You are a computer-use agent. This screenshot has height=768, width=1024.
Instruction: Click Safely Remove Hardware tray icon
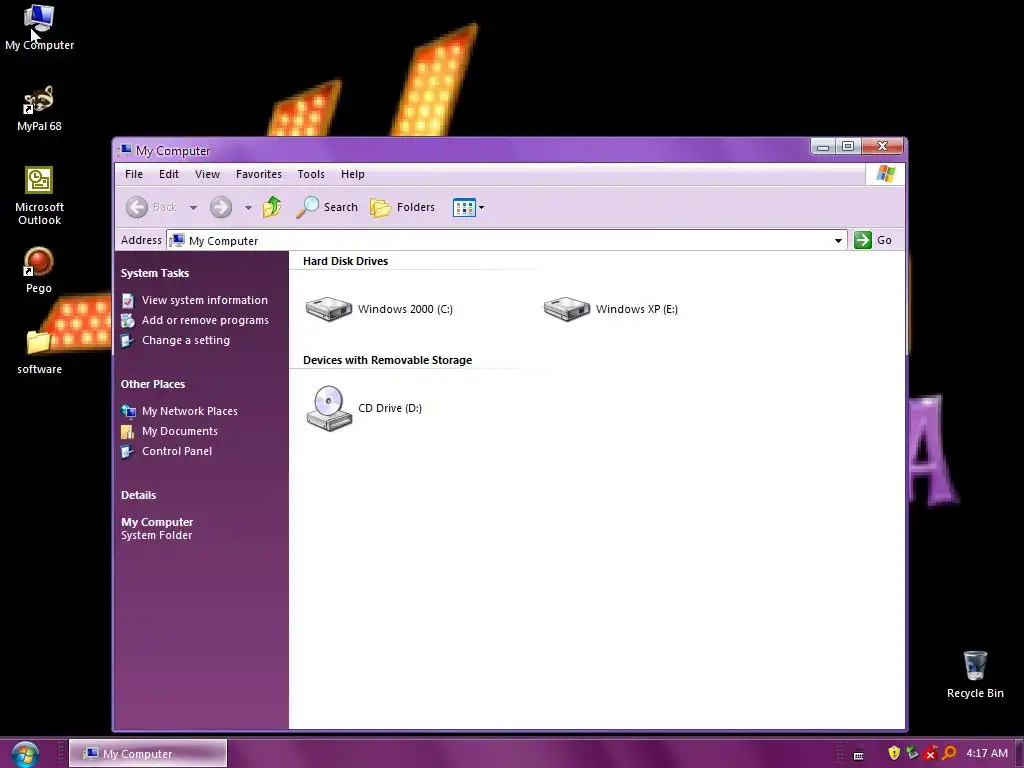912,753
